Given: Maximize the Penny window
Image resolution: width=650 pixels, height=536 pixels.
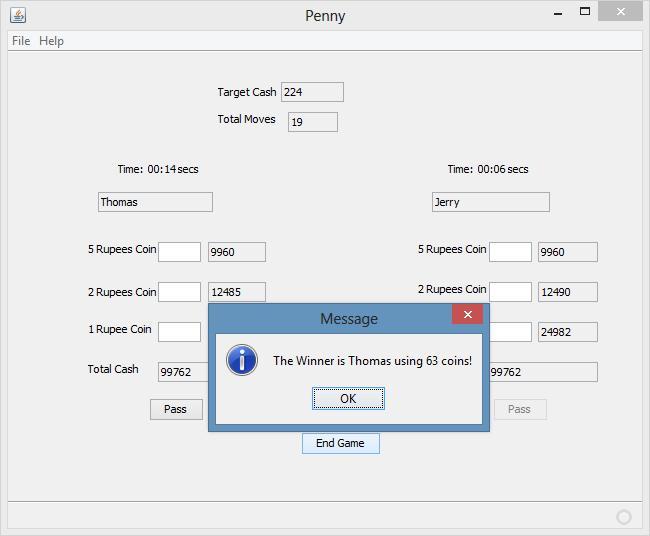Looking at the screenshot, I should tap(586, 12).
